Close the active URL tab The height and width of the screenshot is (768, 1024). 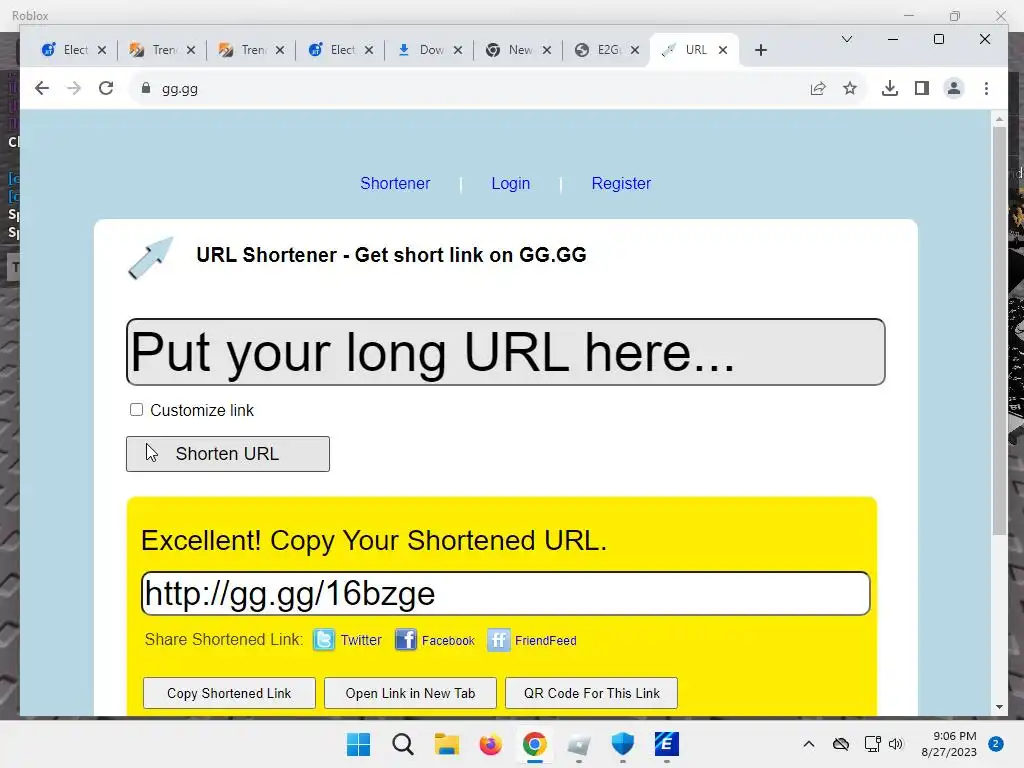(723, 50)
